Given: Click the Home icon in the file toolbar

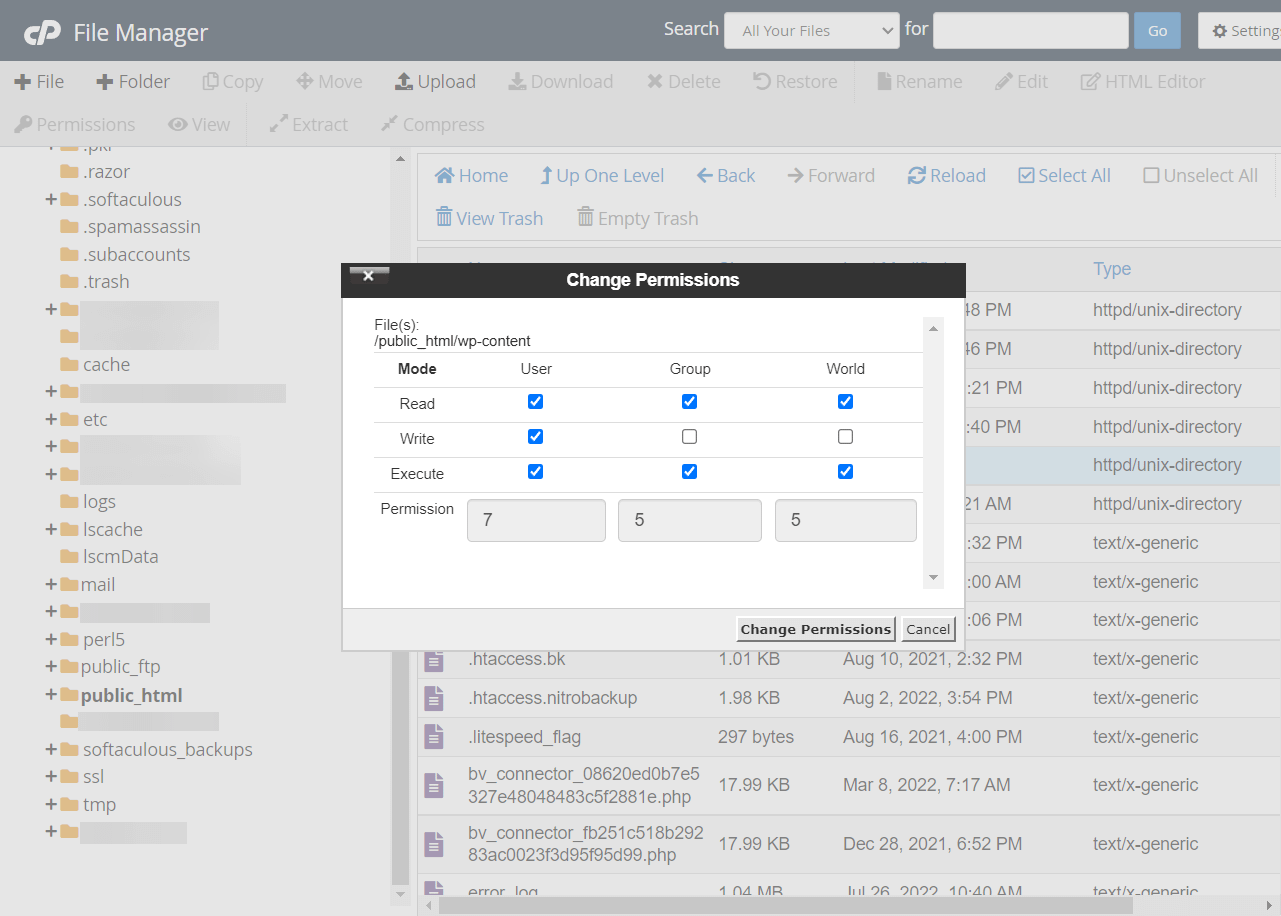Looking at the screenshot, I should [471, 175].
